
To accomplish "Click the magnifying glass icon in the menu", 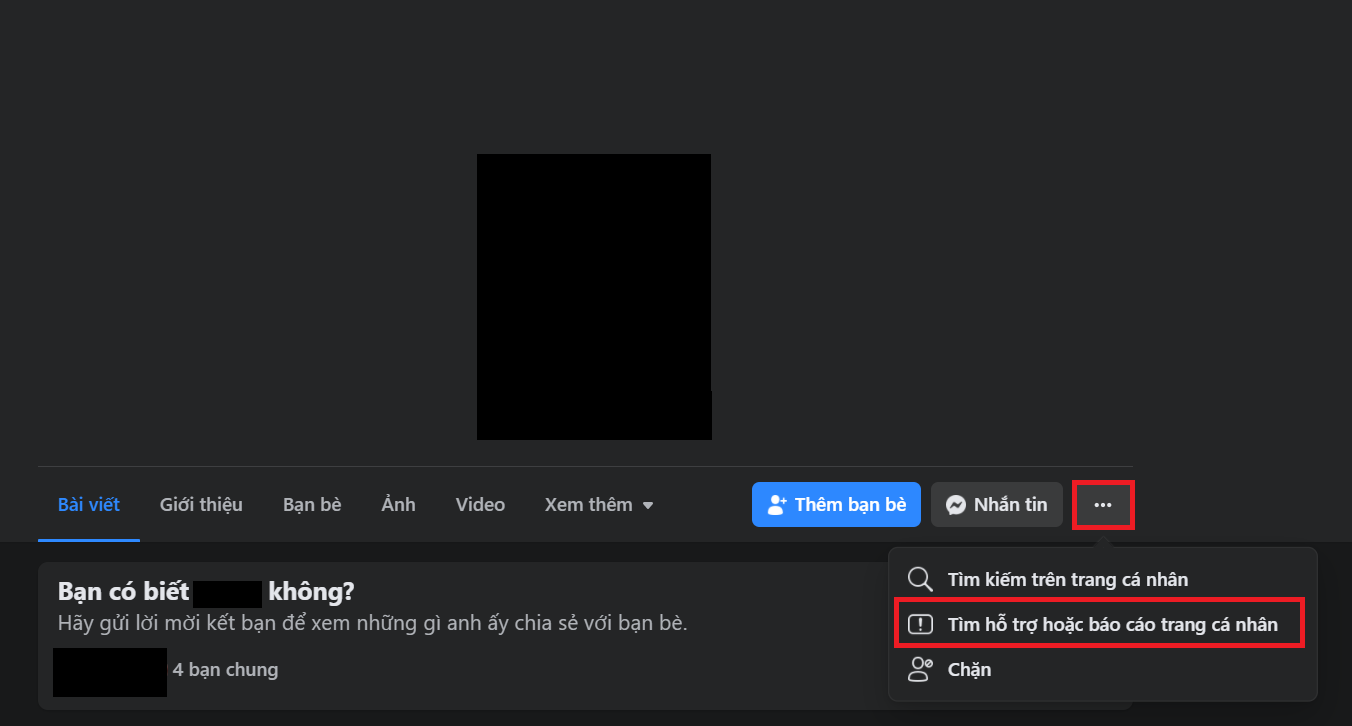I will click(920, 579).
